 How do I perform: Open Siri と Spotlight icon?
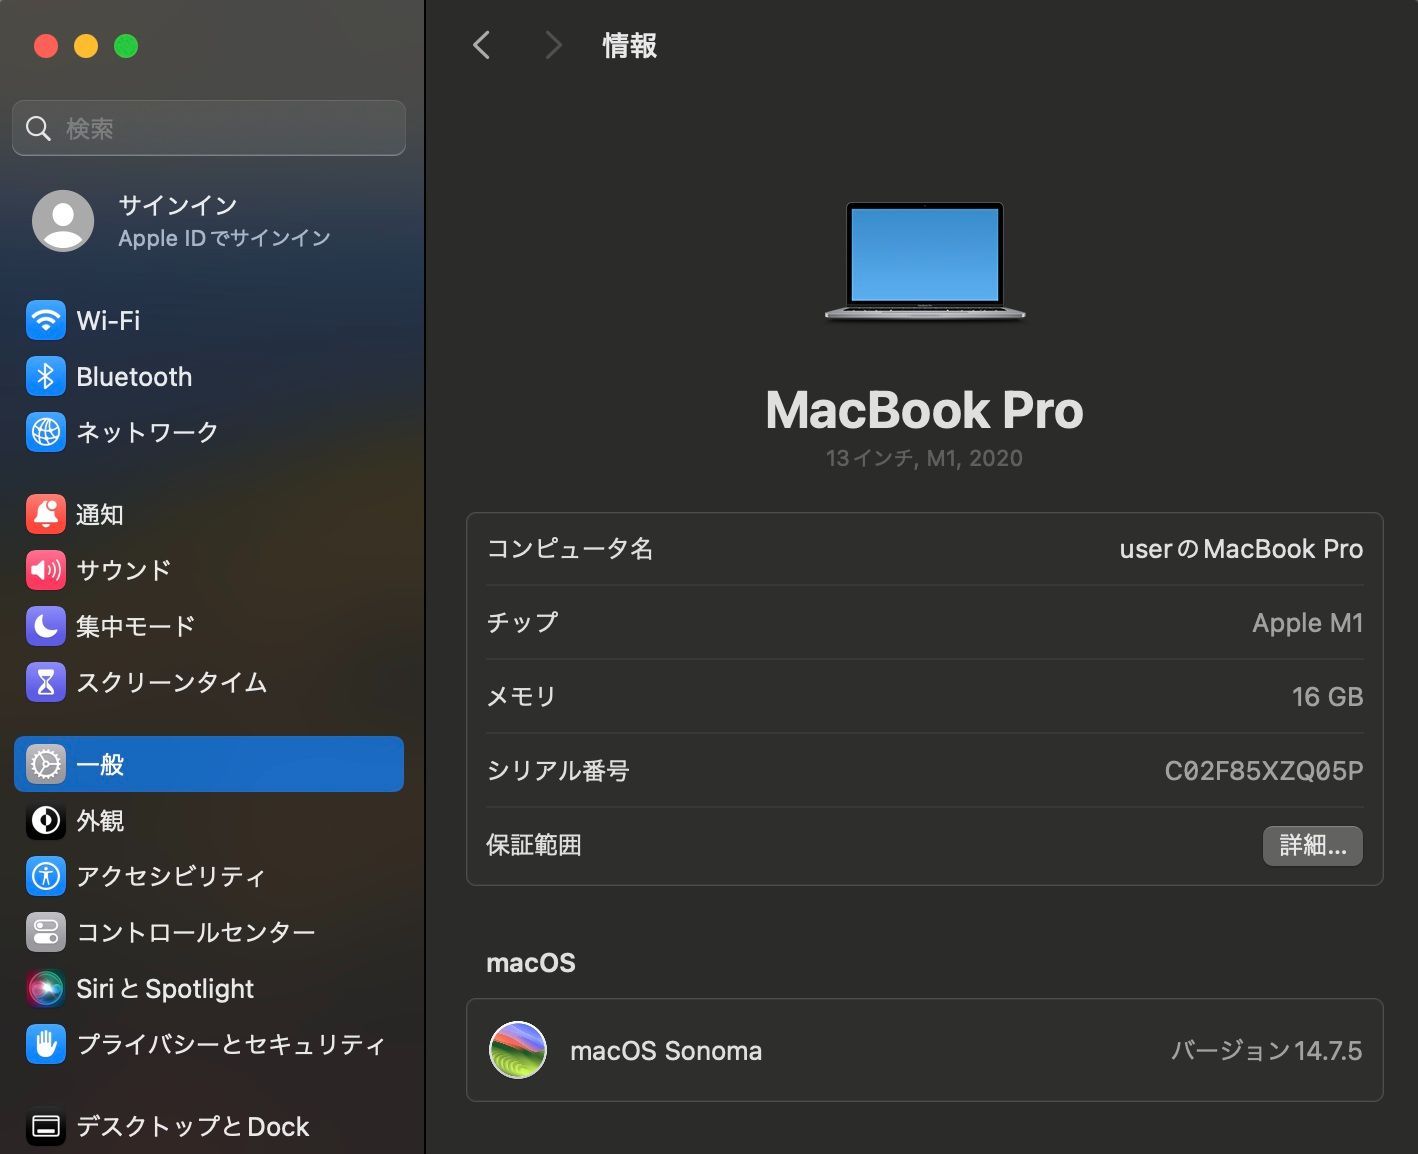[x=45, y=988]
